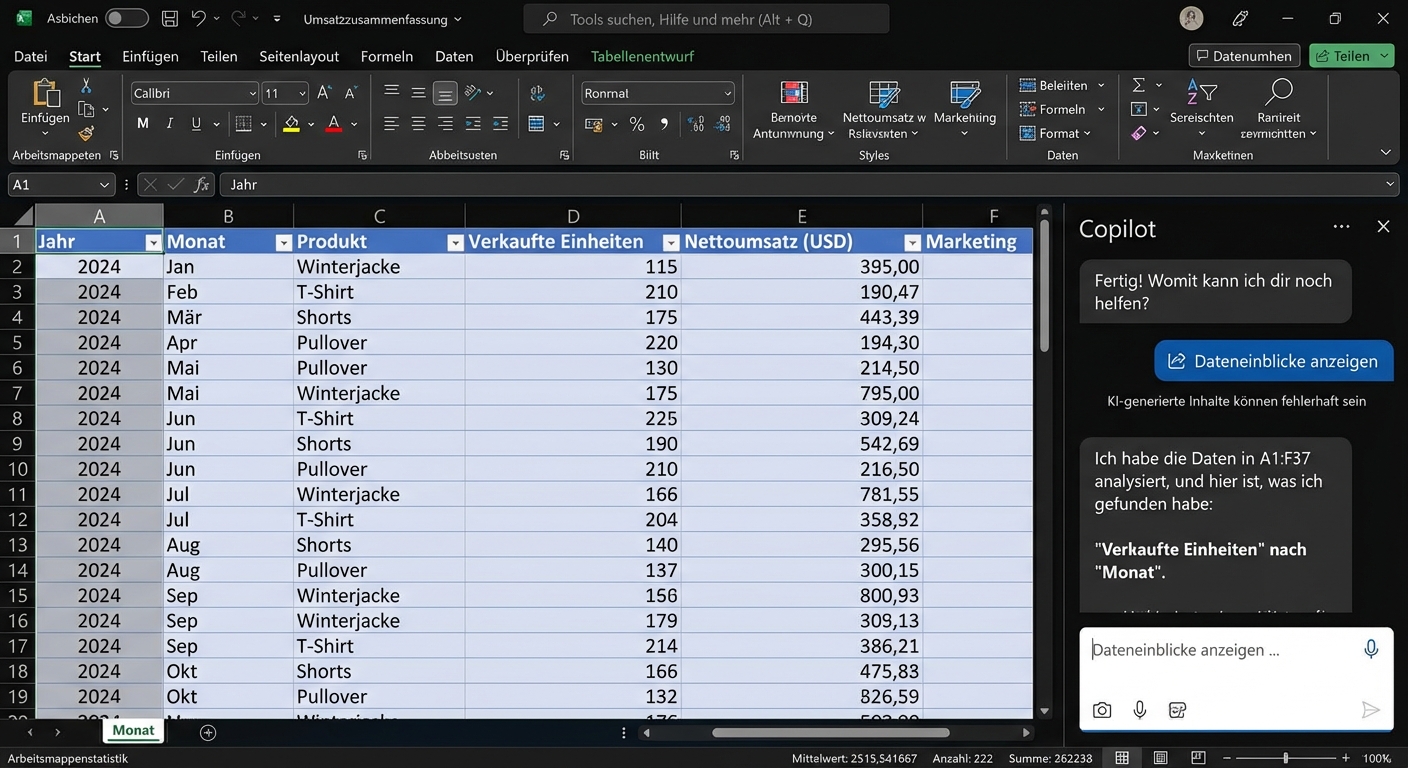
Task: Open the Produkt column filter dropdown
Action: pos(456,242)
